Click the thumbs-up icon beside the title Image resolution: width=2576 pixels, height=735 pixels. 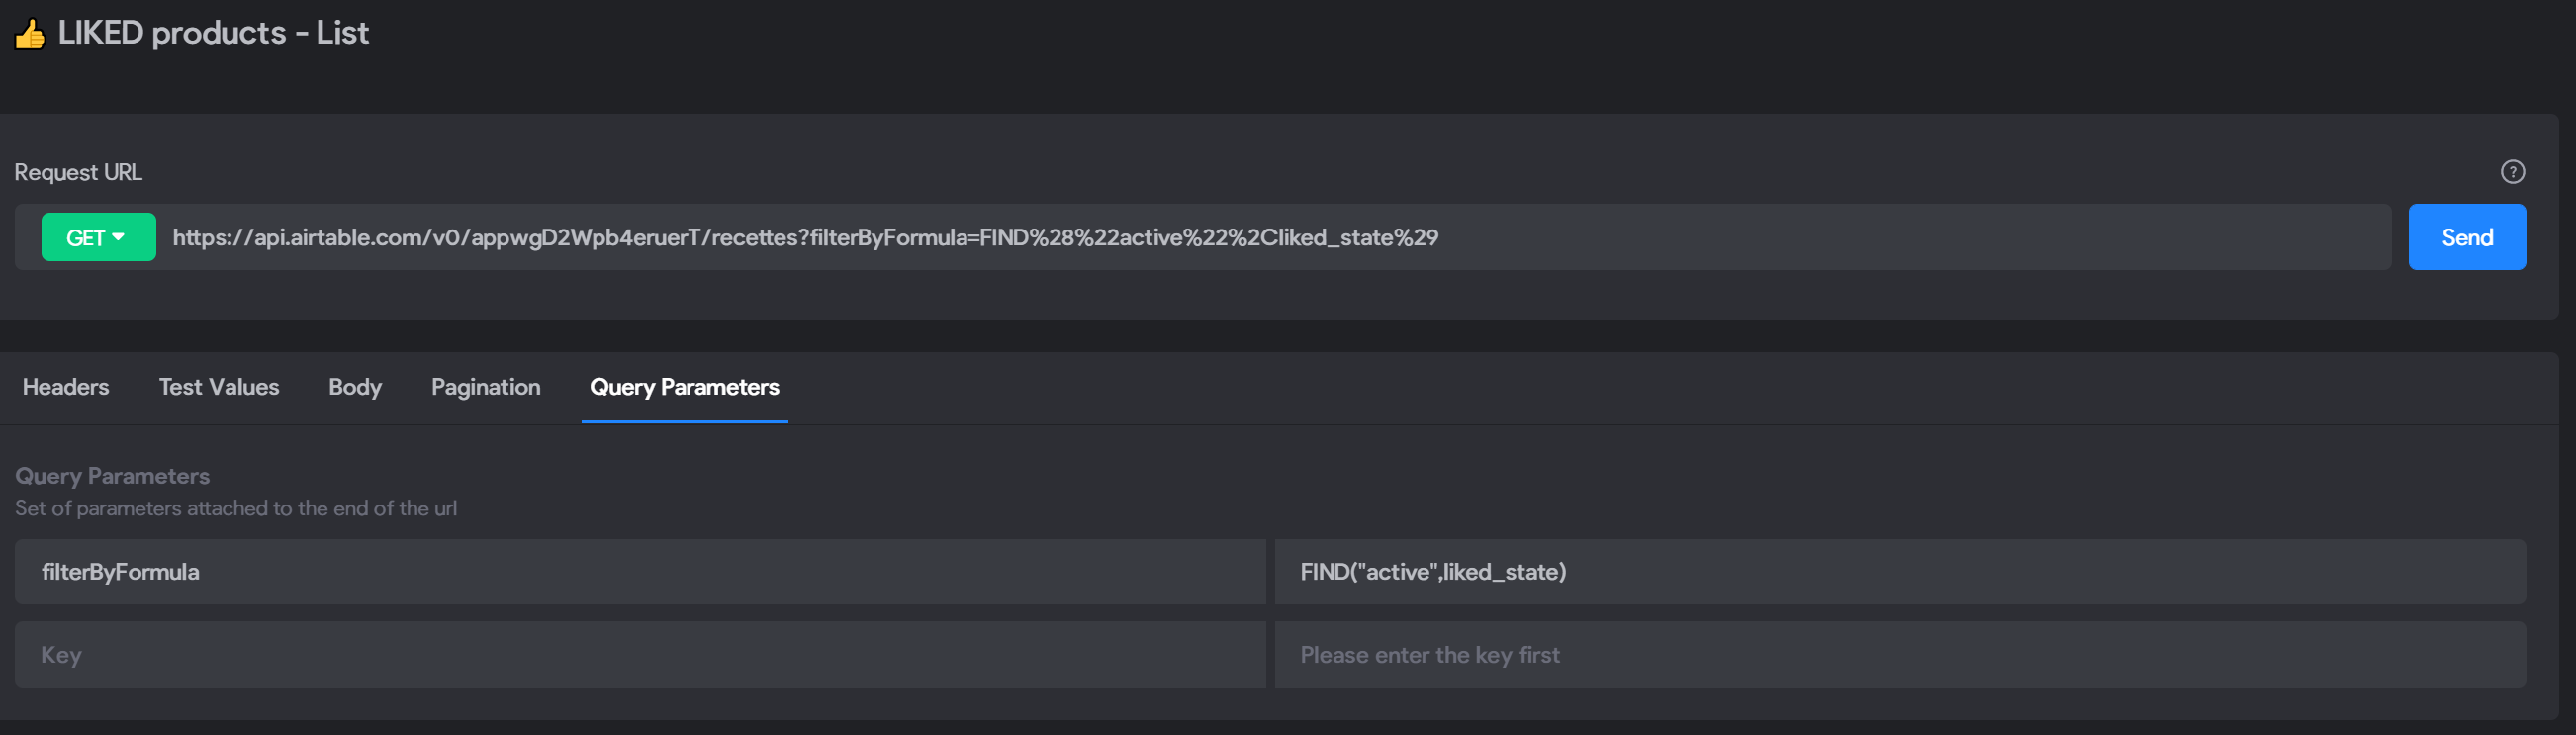tap(30, 34)
